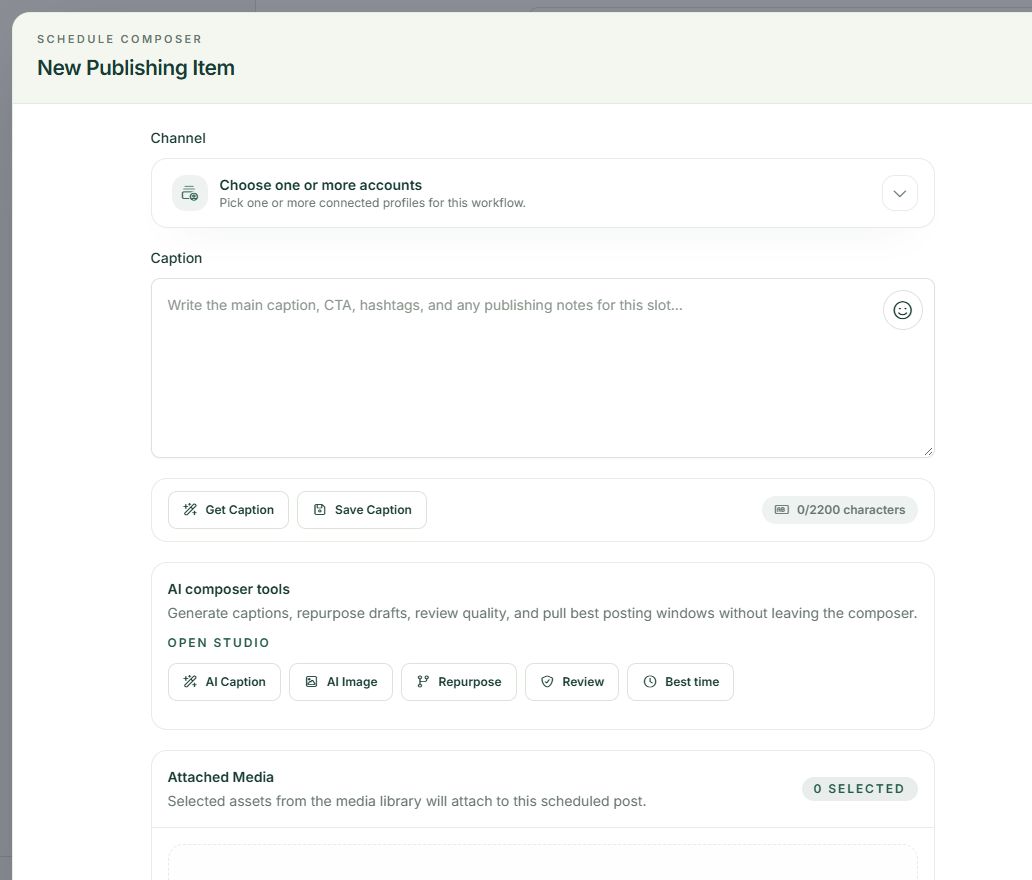Click the Channel field label
The width and height of the screenshot is (1032, 880).
pyautogui.click(x=178, y=138)
